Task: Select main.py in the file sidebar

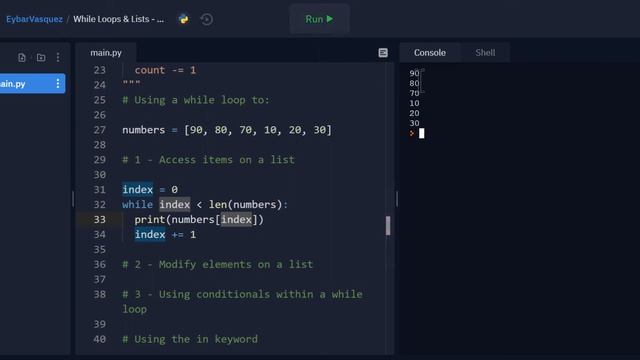Action: [32, 84]
